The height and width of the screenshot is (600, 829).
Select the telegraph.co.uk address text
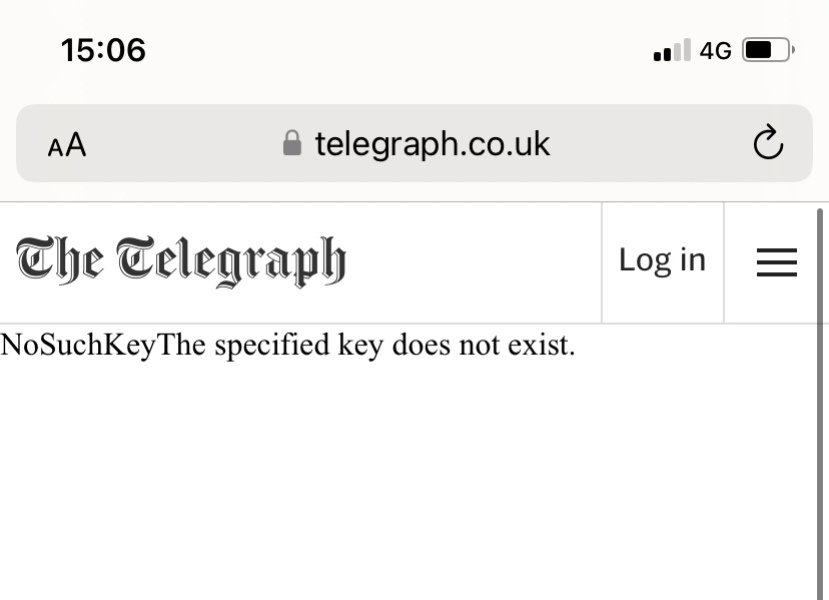432,144
